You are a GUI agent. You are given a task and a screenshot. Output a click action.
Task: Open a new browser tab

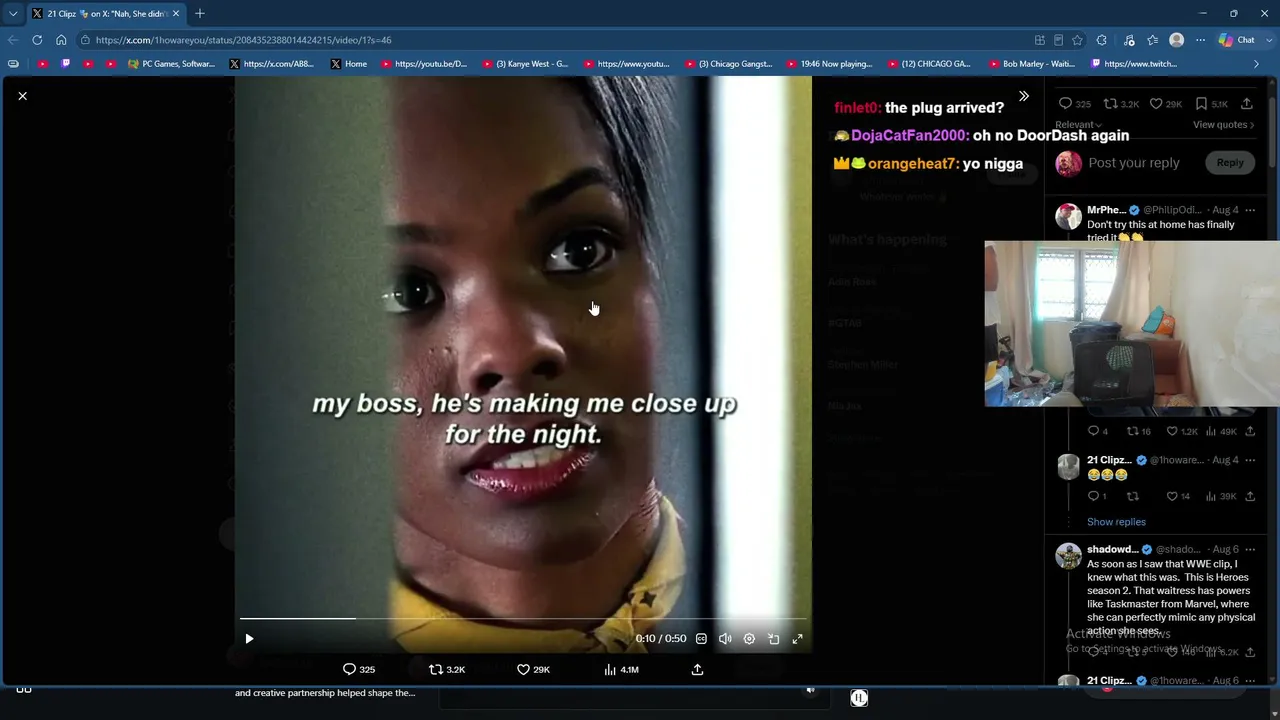point(200,14)
